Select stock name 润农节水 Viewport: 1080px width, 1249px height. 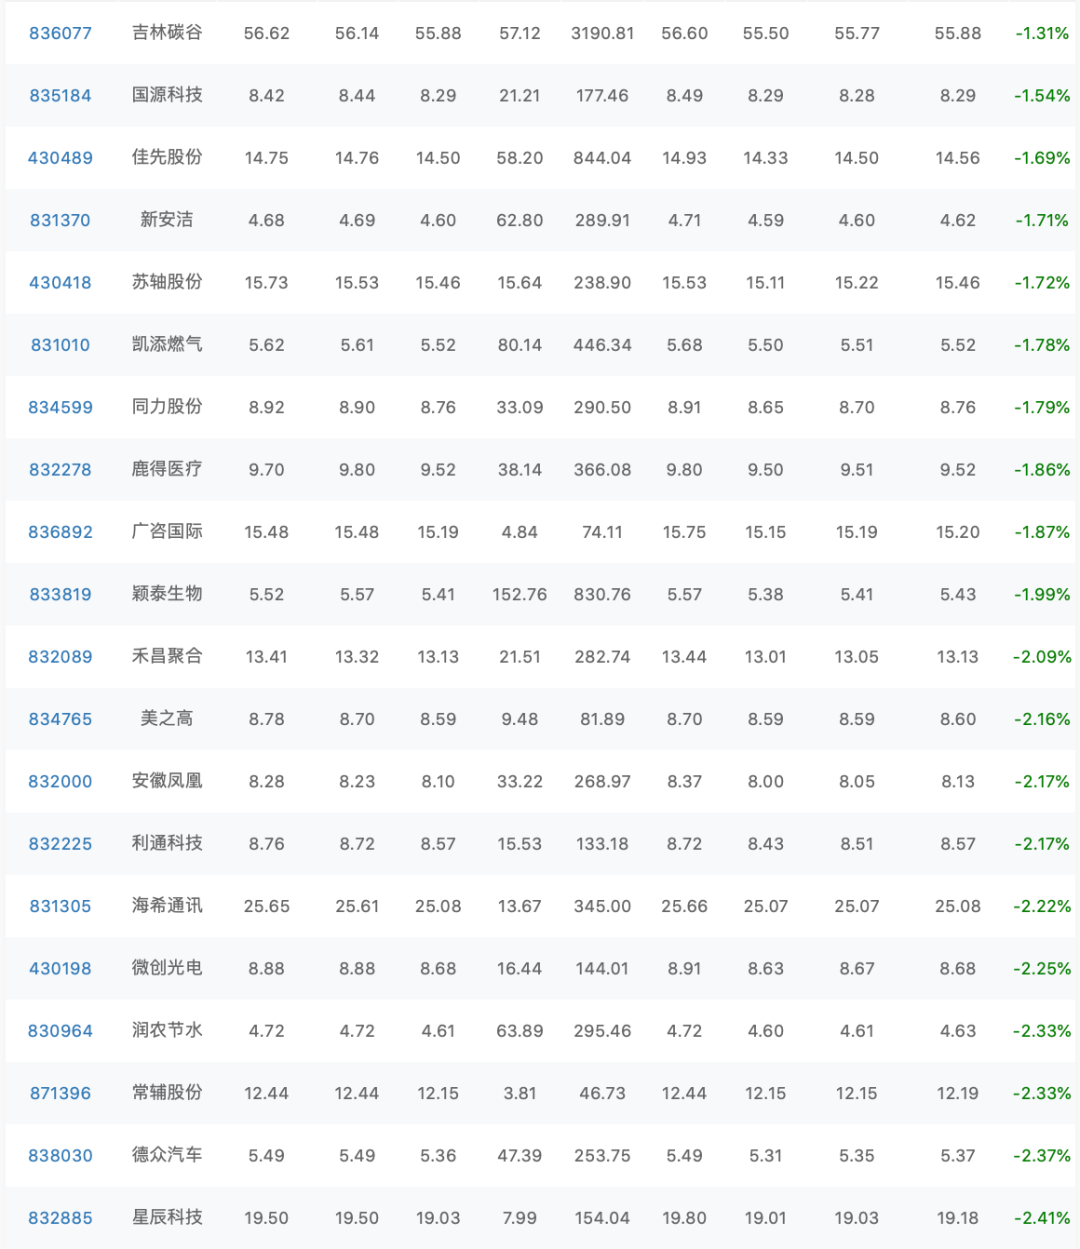click(x=167, y=1030)
